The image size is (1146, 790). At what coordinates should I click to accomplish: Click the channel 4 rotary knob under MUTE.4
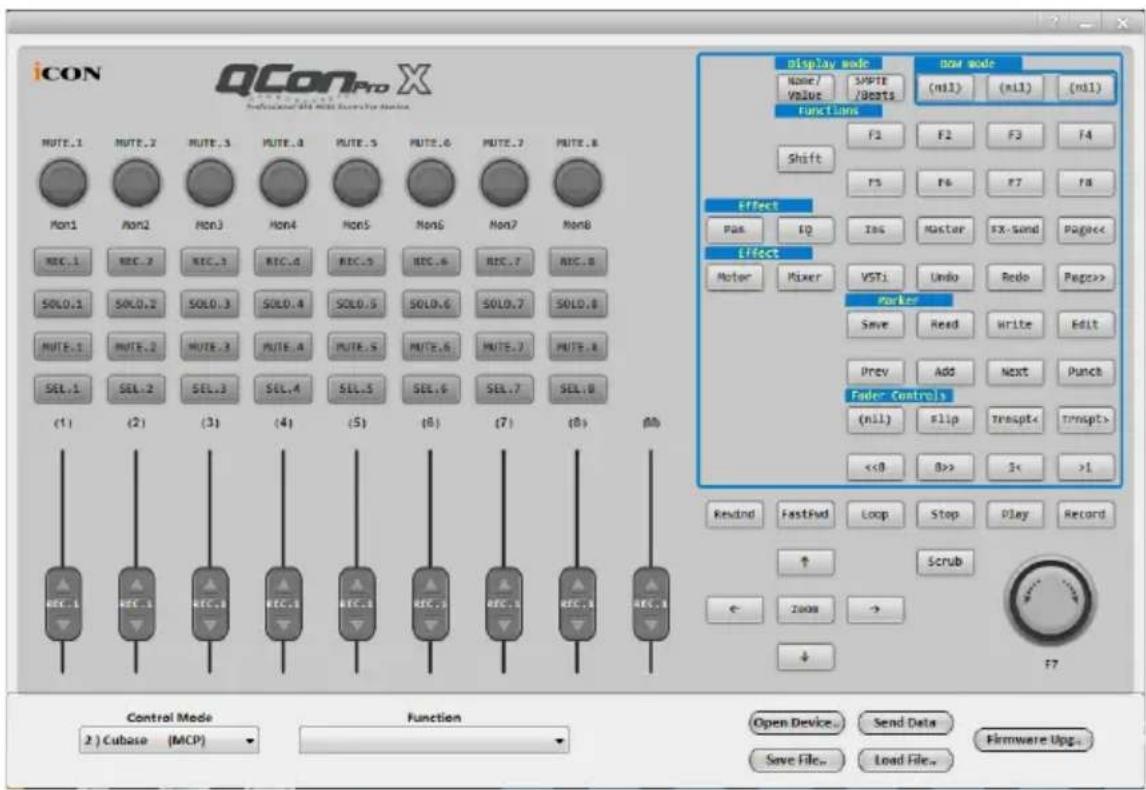point(284,183)
